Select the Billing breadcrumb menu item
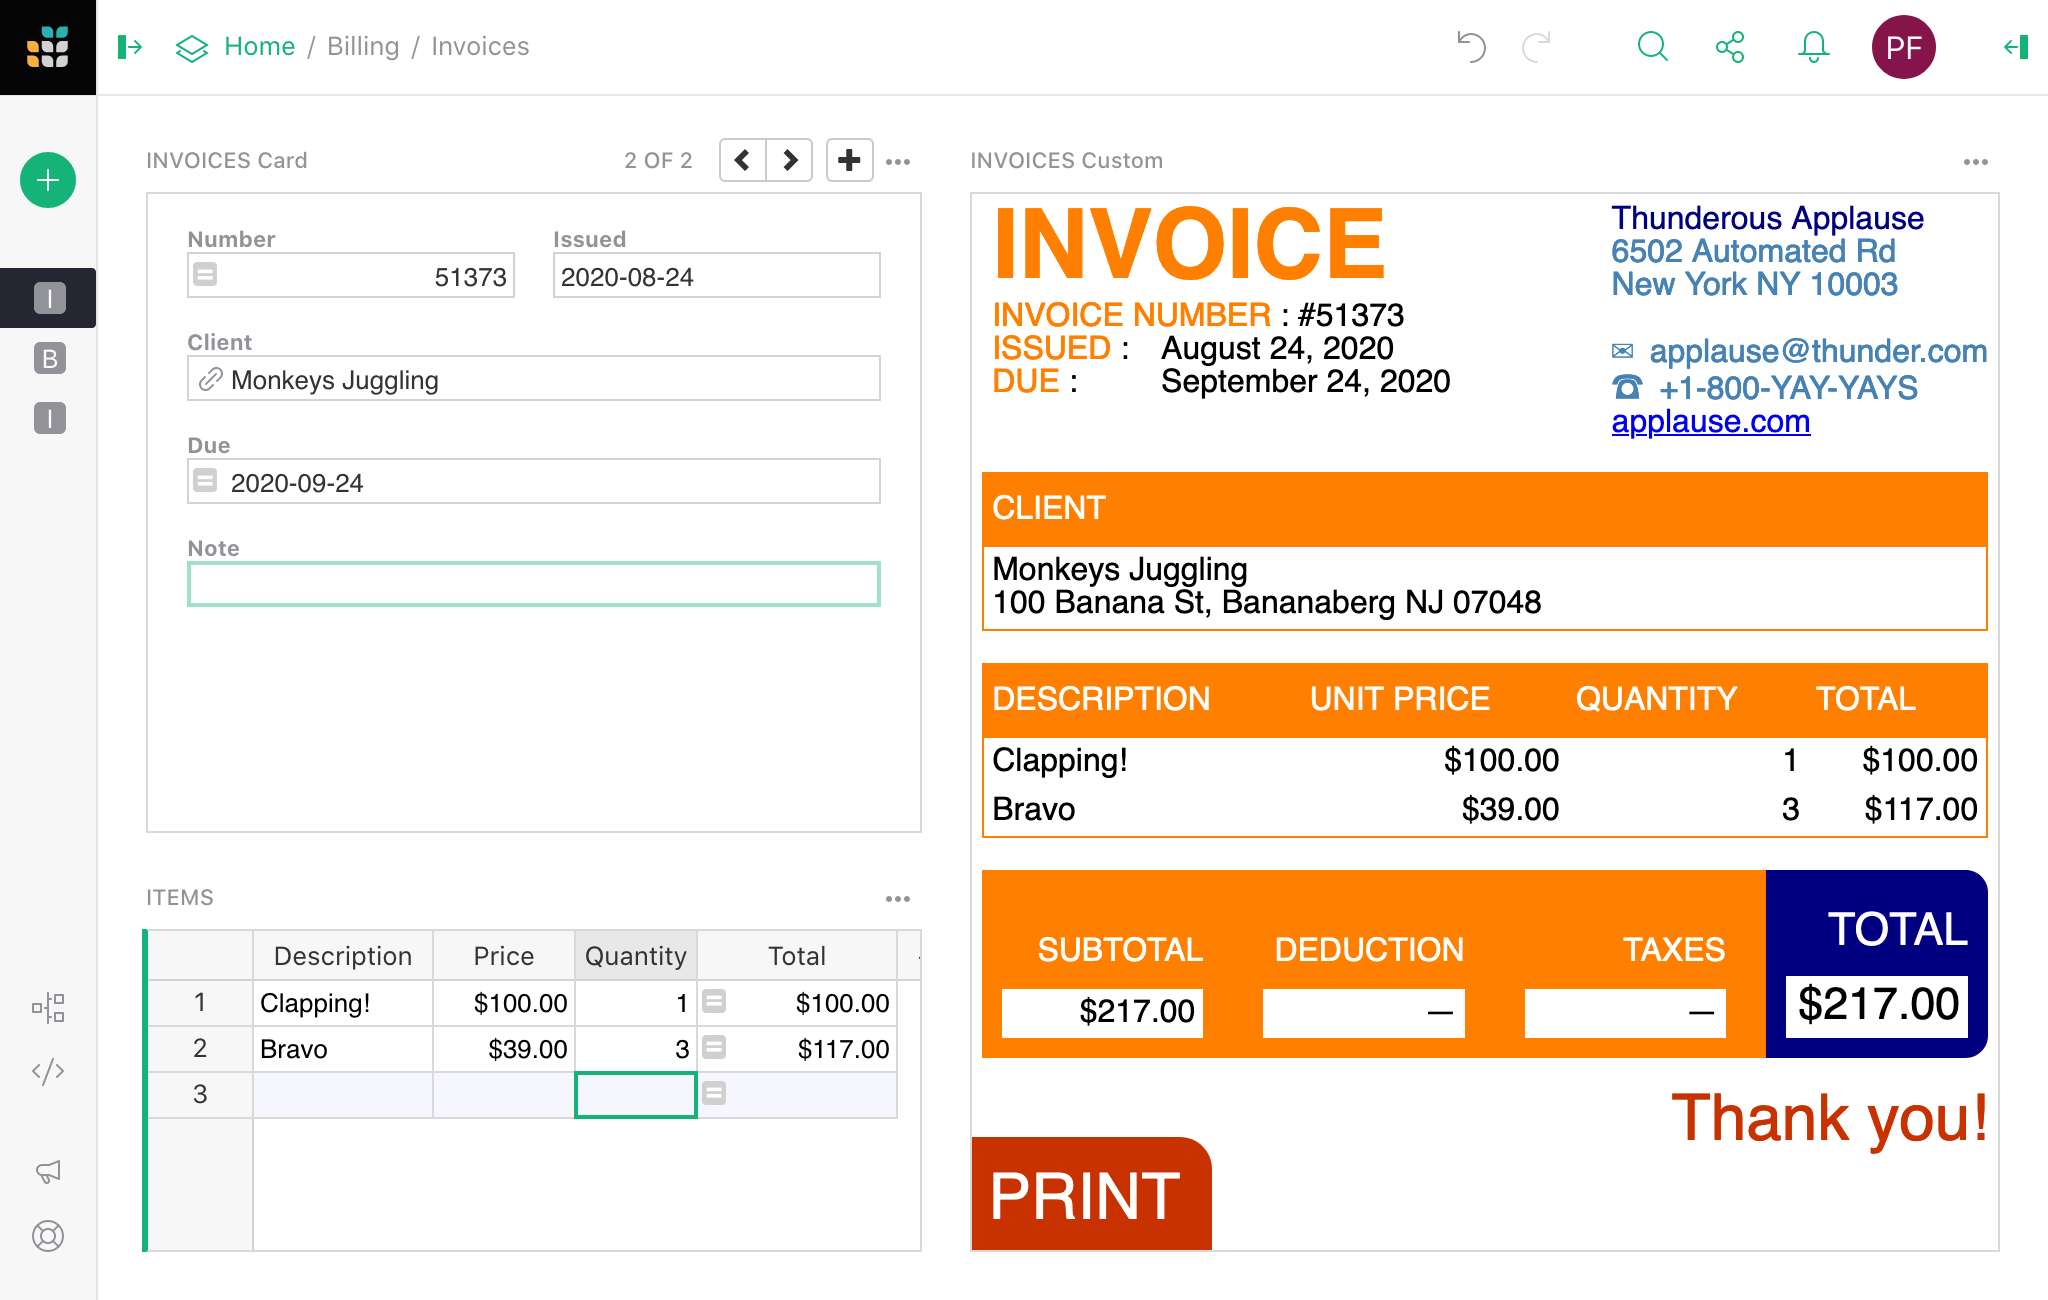 pos(363,45)
